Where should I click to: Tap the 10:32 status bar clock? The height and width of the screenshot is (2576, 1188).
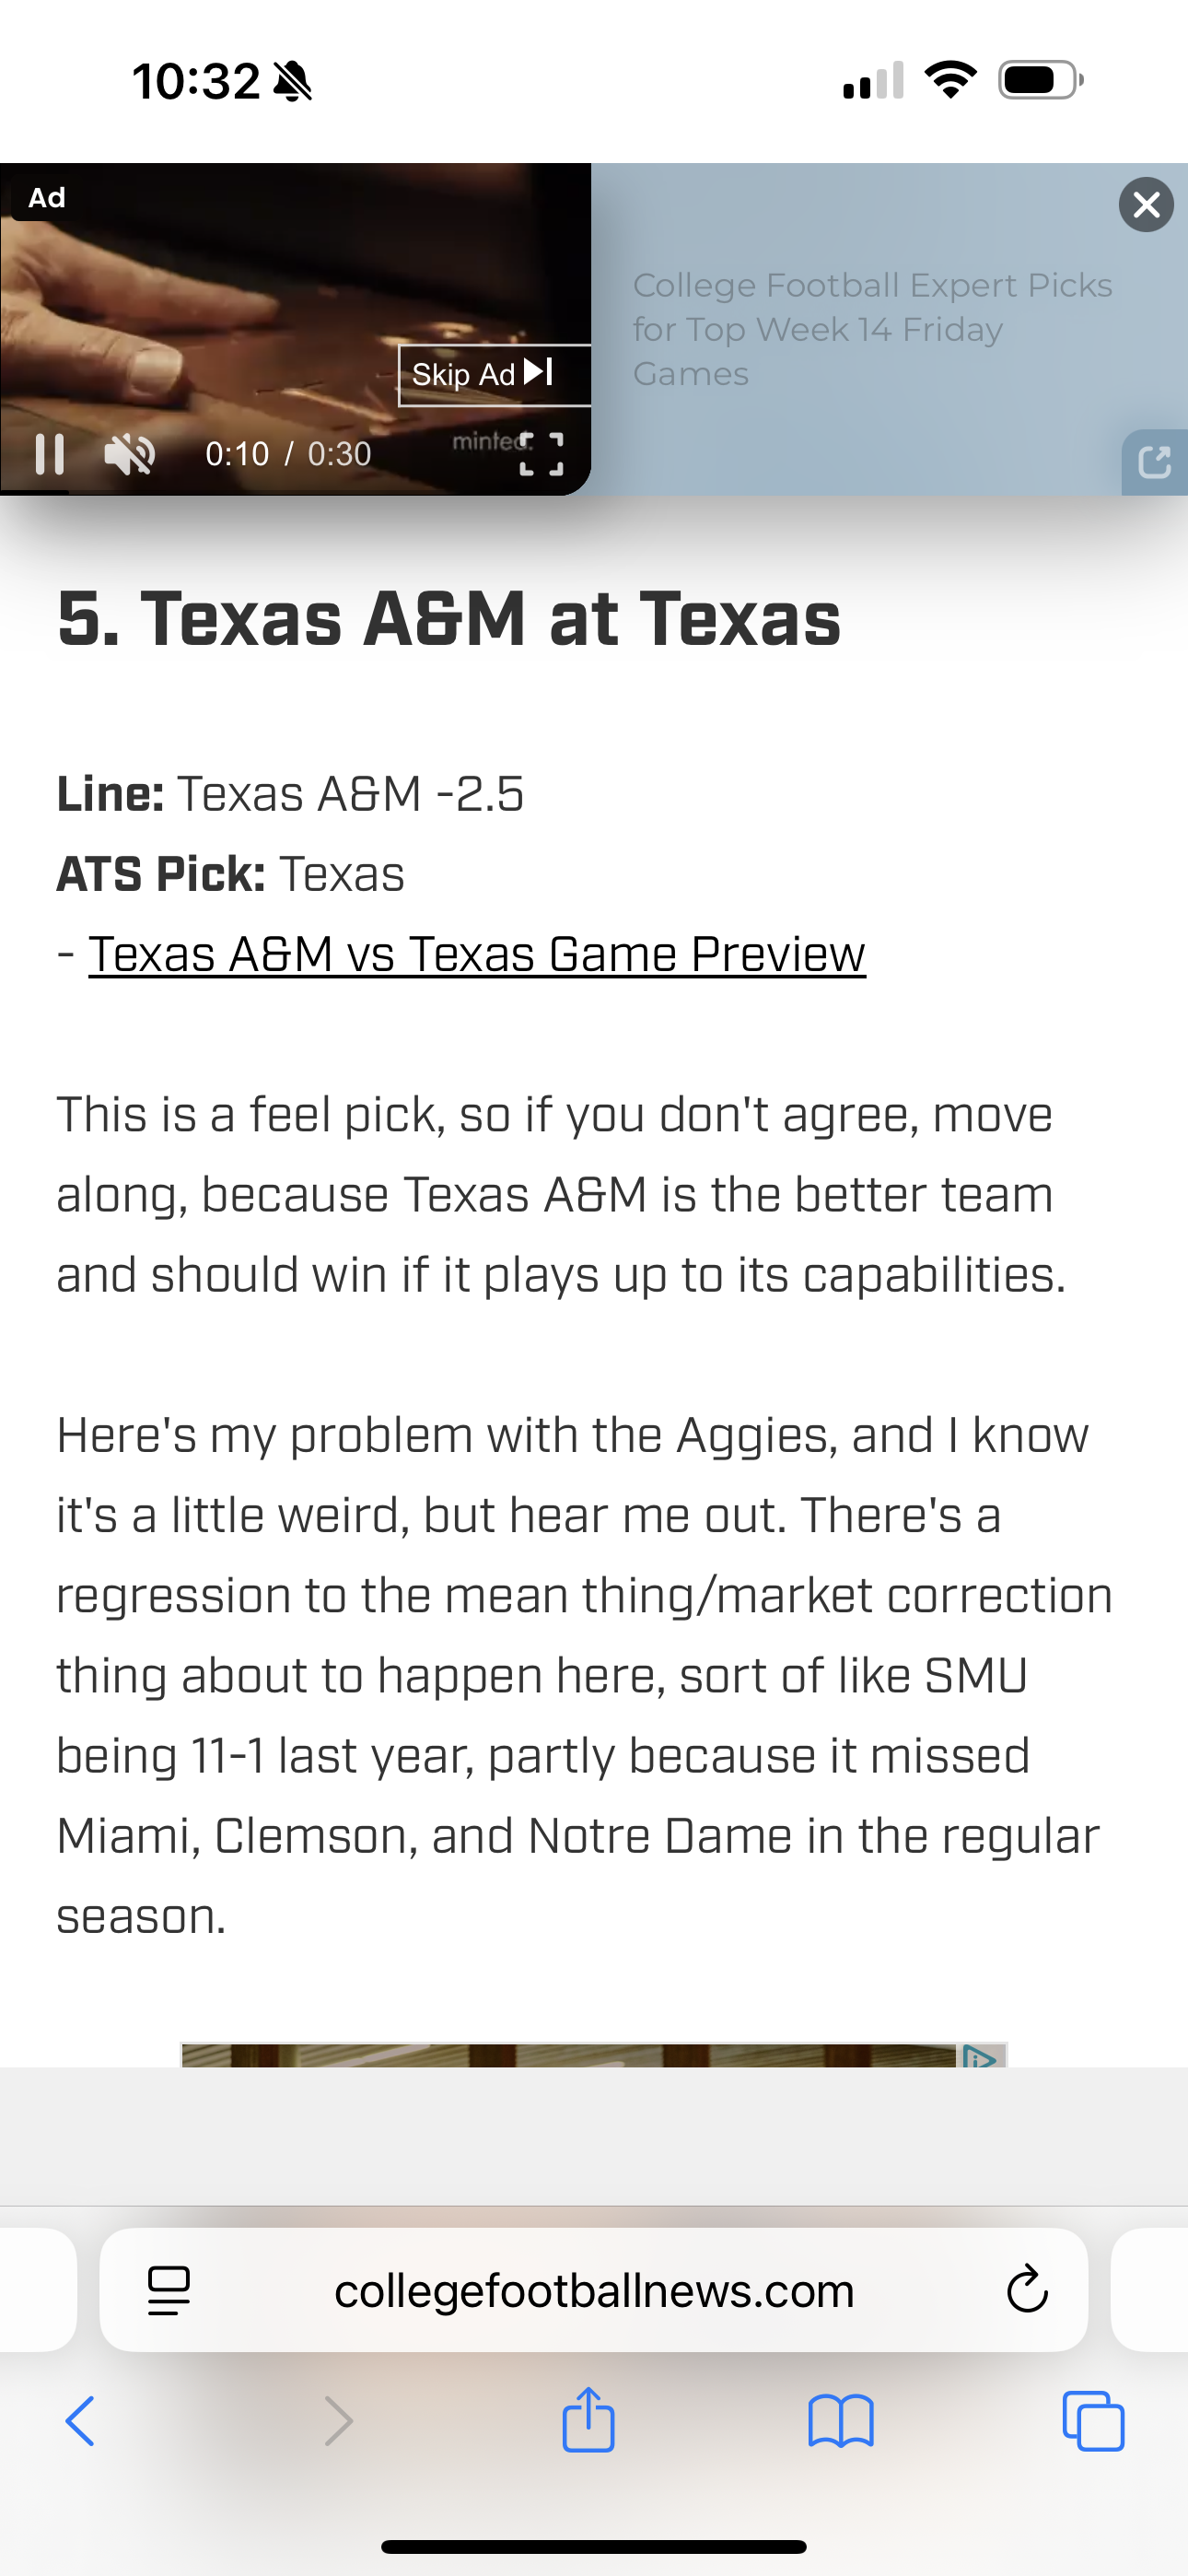click(x=196, y=81)
